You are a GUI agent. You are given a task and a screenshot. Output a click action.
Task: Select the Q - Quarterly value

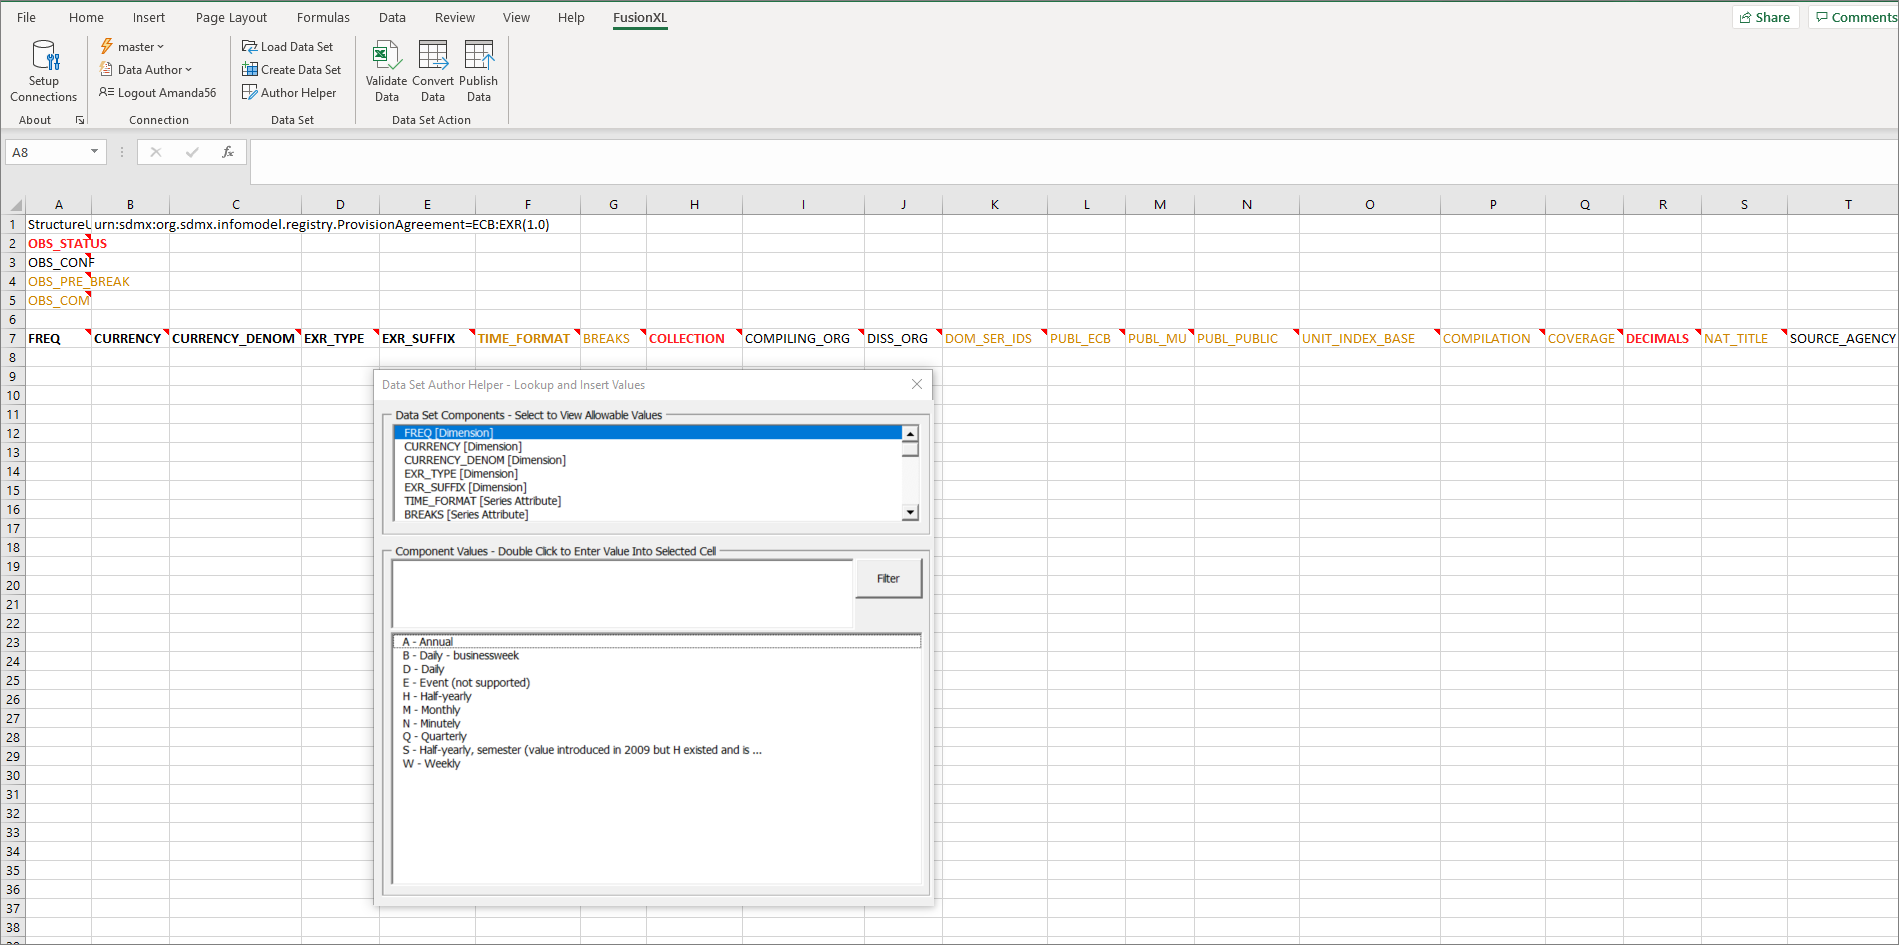click(434, 736)
